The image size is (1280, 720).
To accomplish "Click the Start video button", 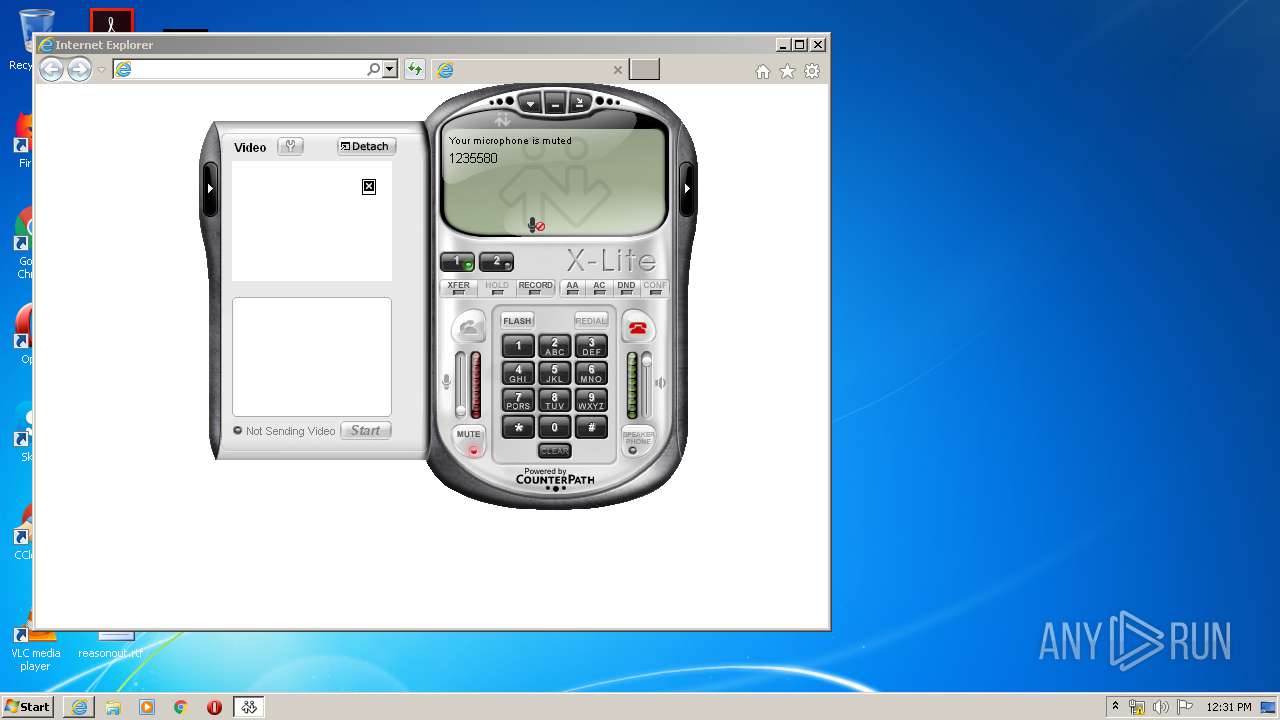I will (365, 431).
